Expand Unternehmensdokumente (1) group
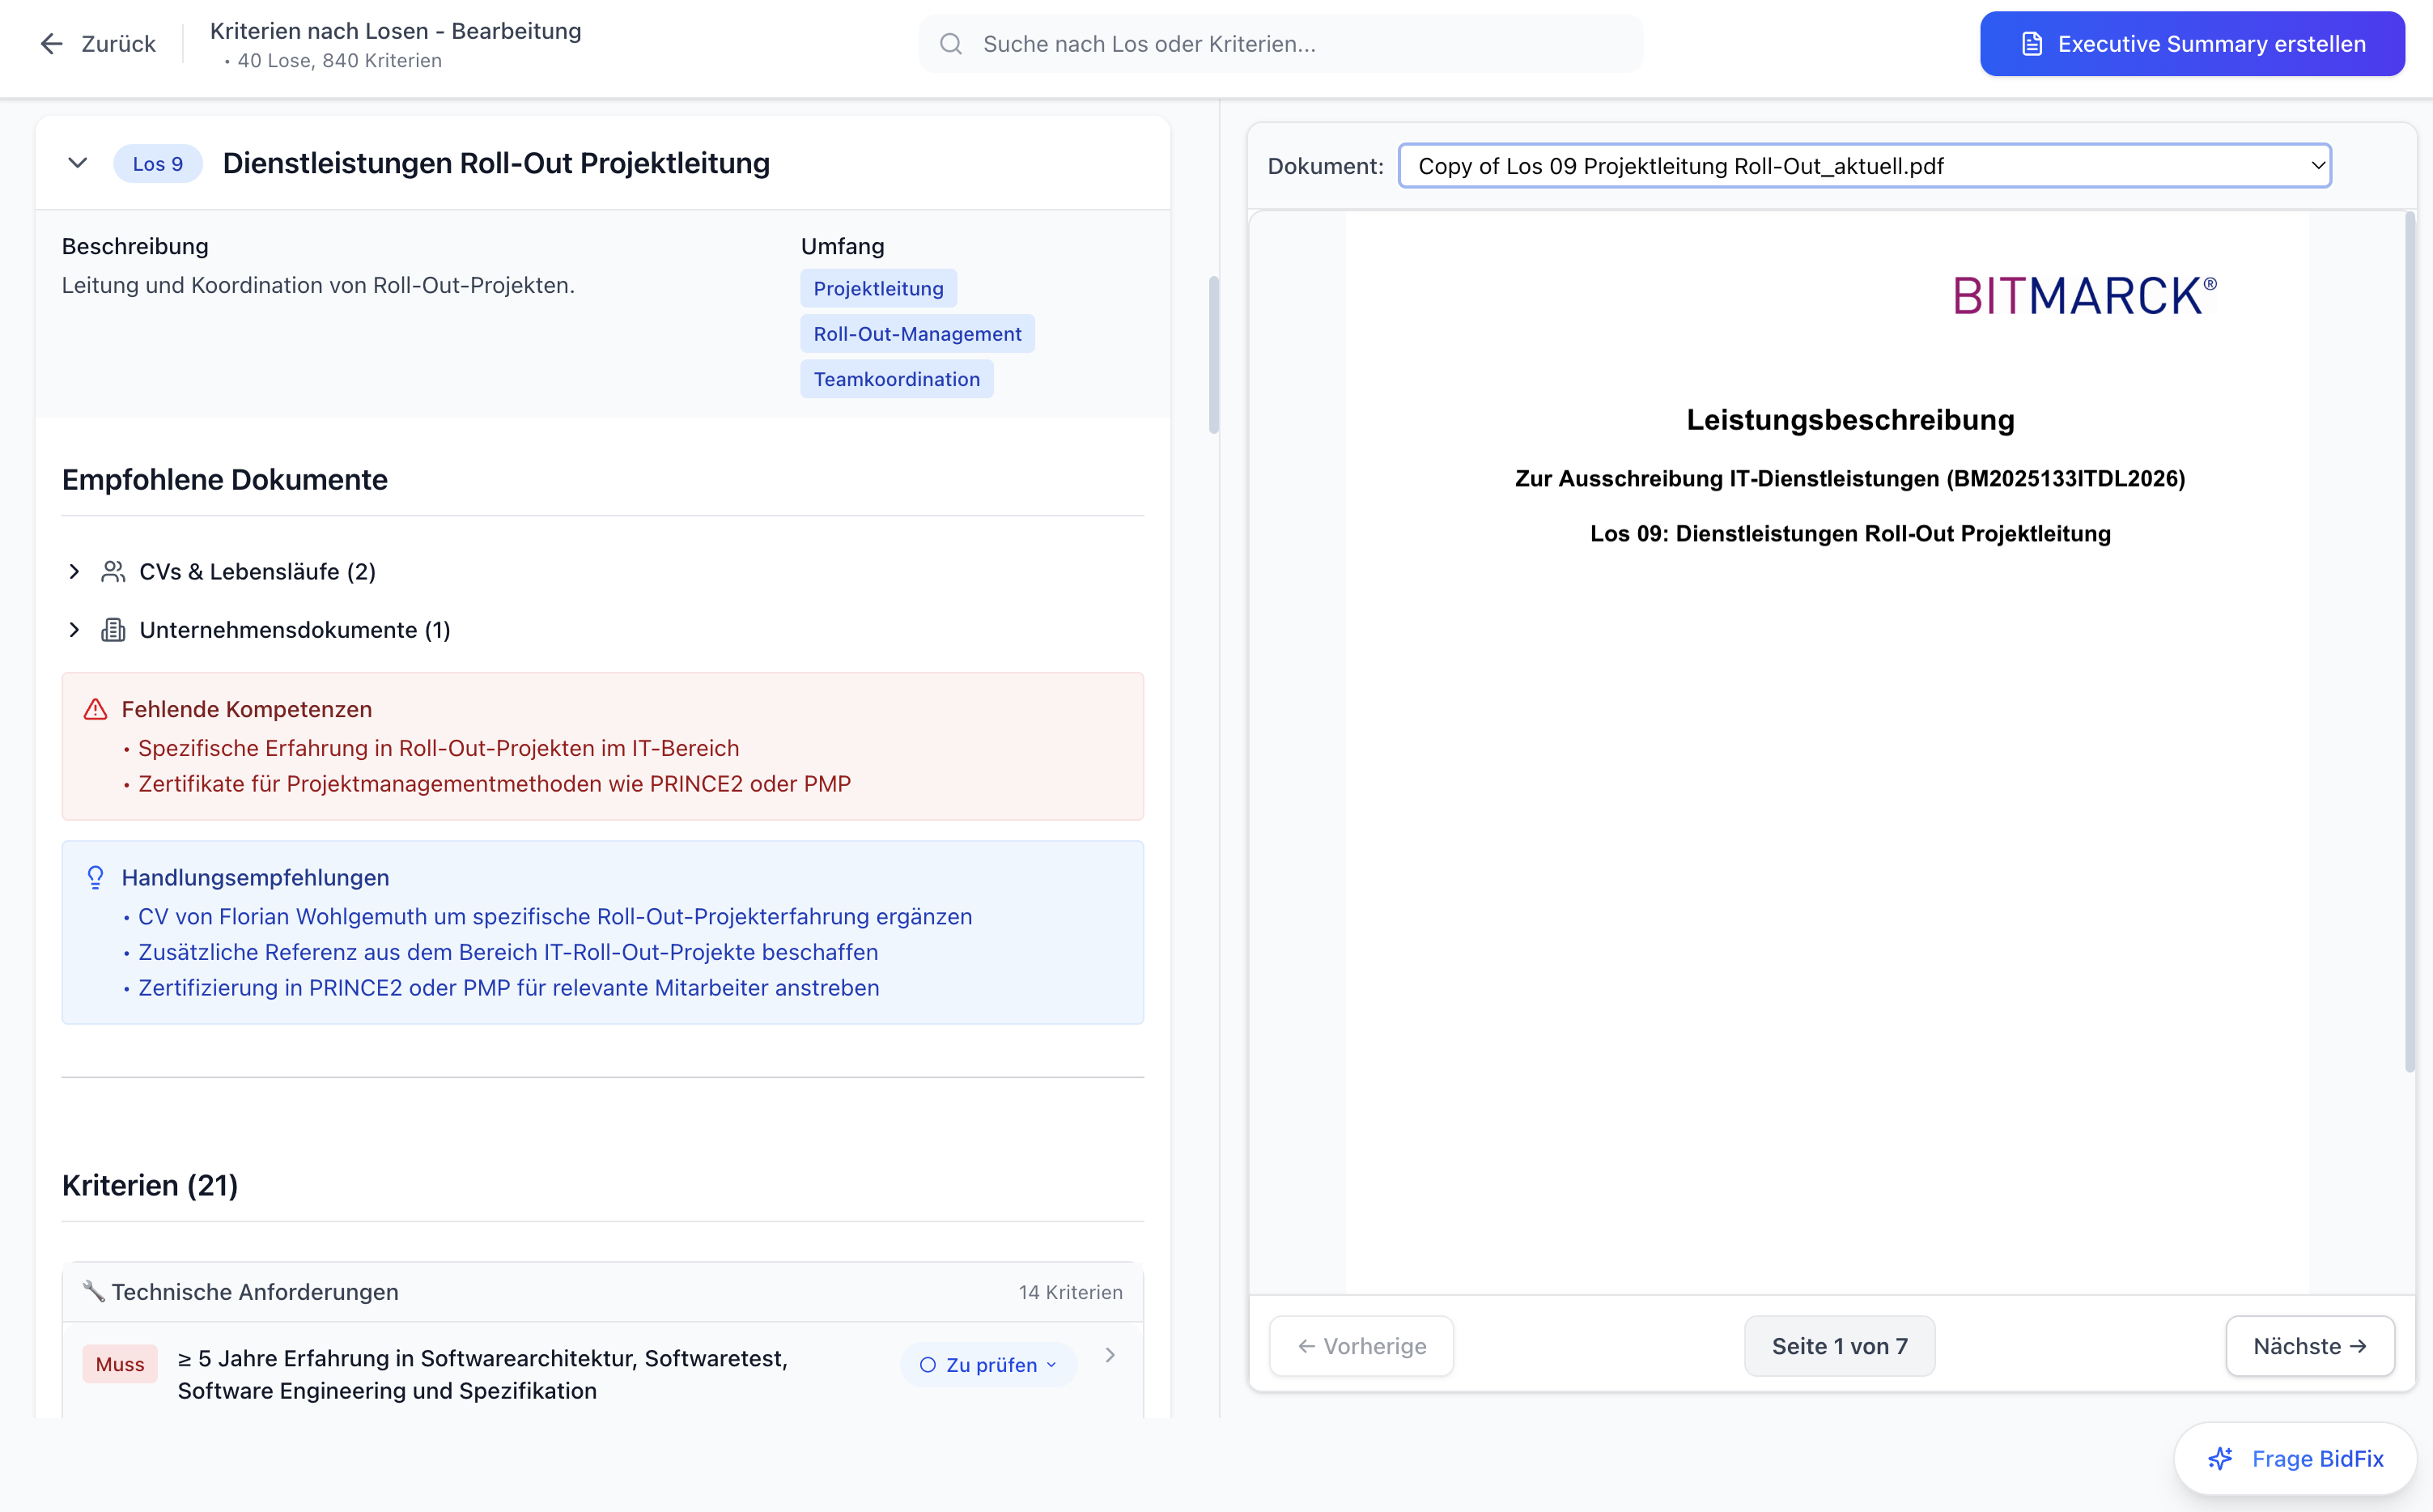The image size is (2433, 1512). click(74, 630)
